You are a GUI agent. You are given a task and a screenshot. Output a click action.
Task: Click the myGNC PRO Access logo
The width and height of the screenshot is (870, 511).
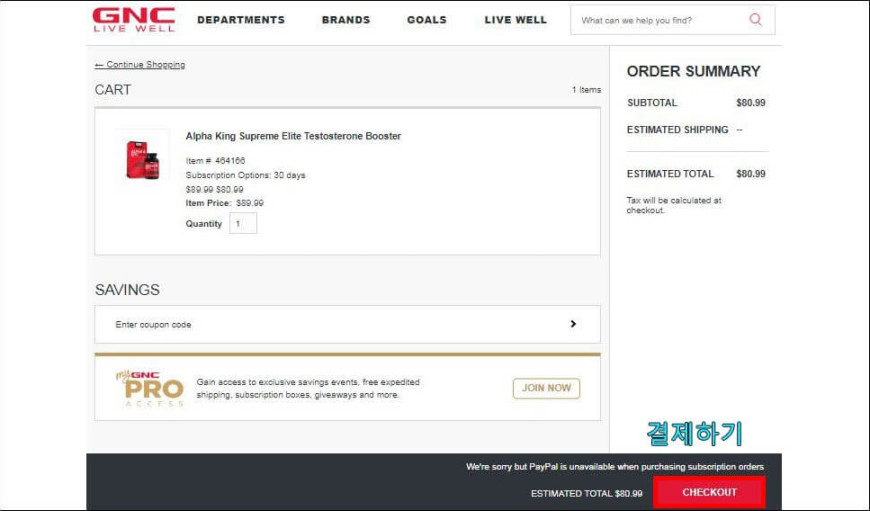(150, 388)
